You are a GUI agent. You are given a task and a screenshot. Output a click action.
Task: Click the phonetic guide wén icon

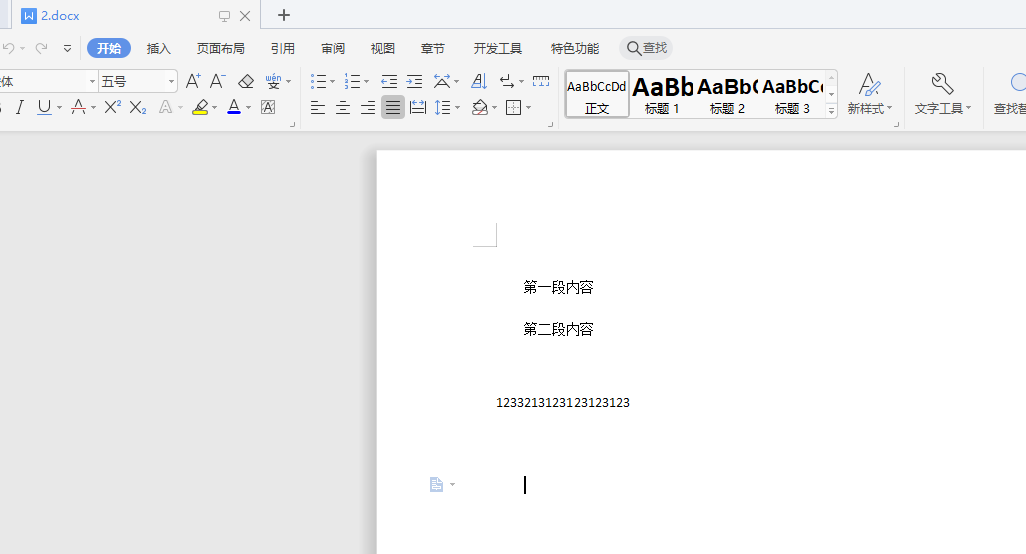coord(273,81)
